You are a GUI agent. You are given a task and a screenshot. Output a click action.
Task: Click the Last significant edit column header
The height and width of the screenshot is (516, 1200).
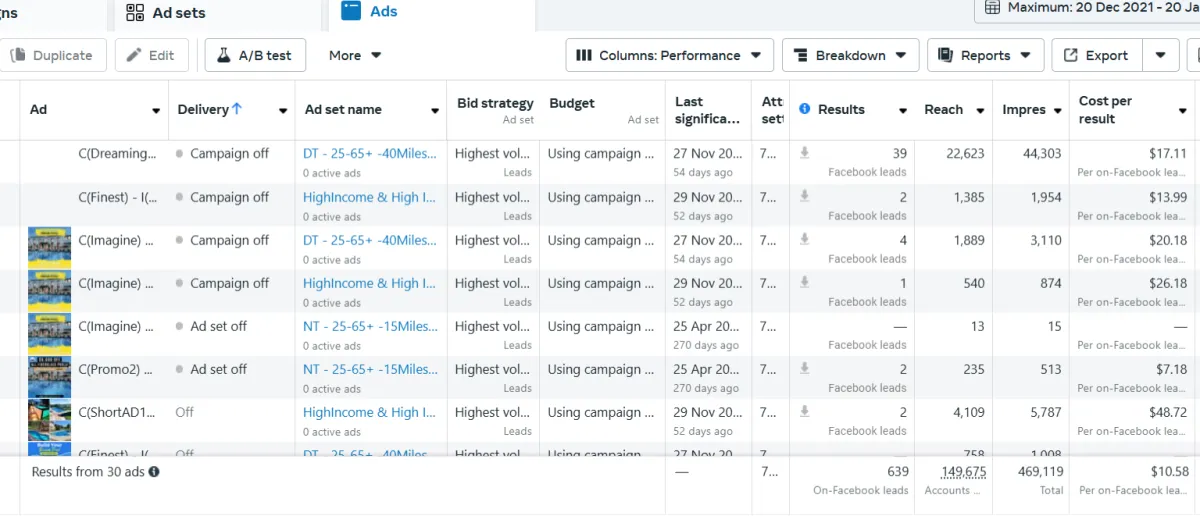[x=708, y=110]
